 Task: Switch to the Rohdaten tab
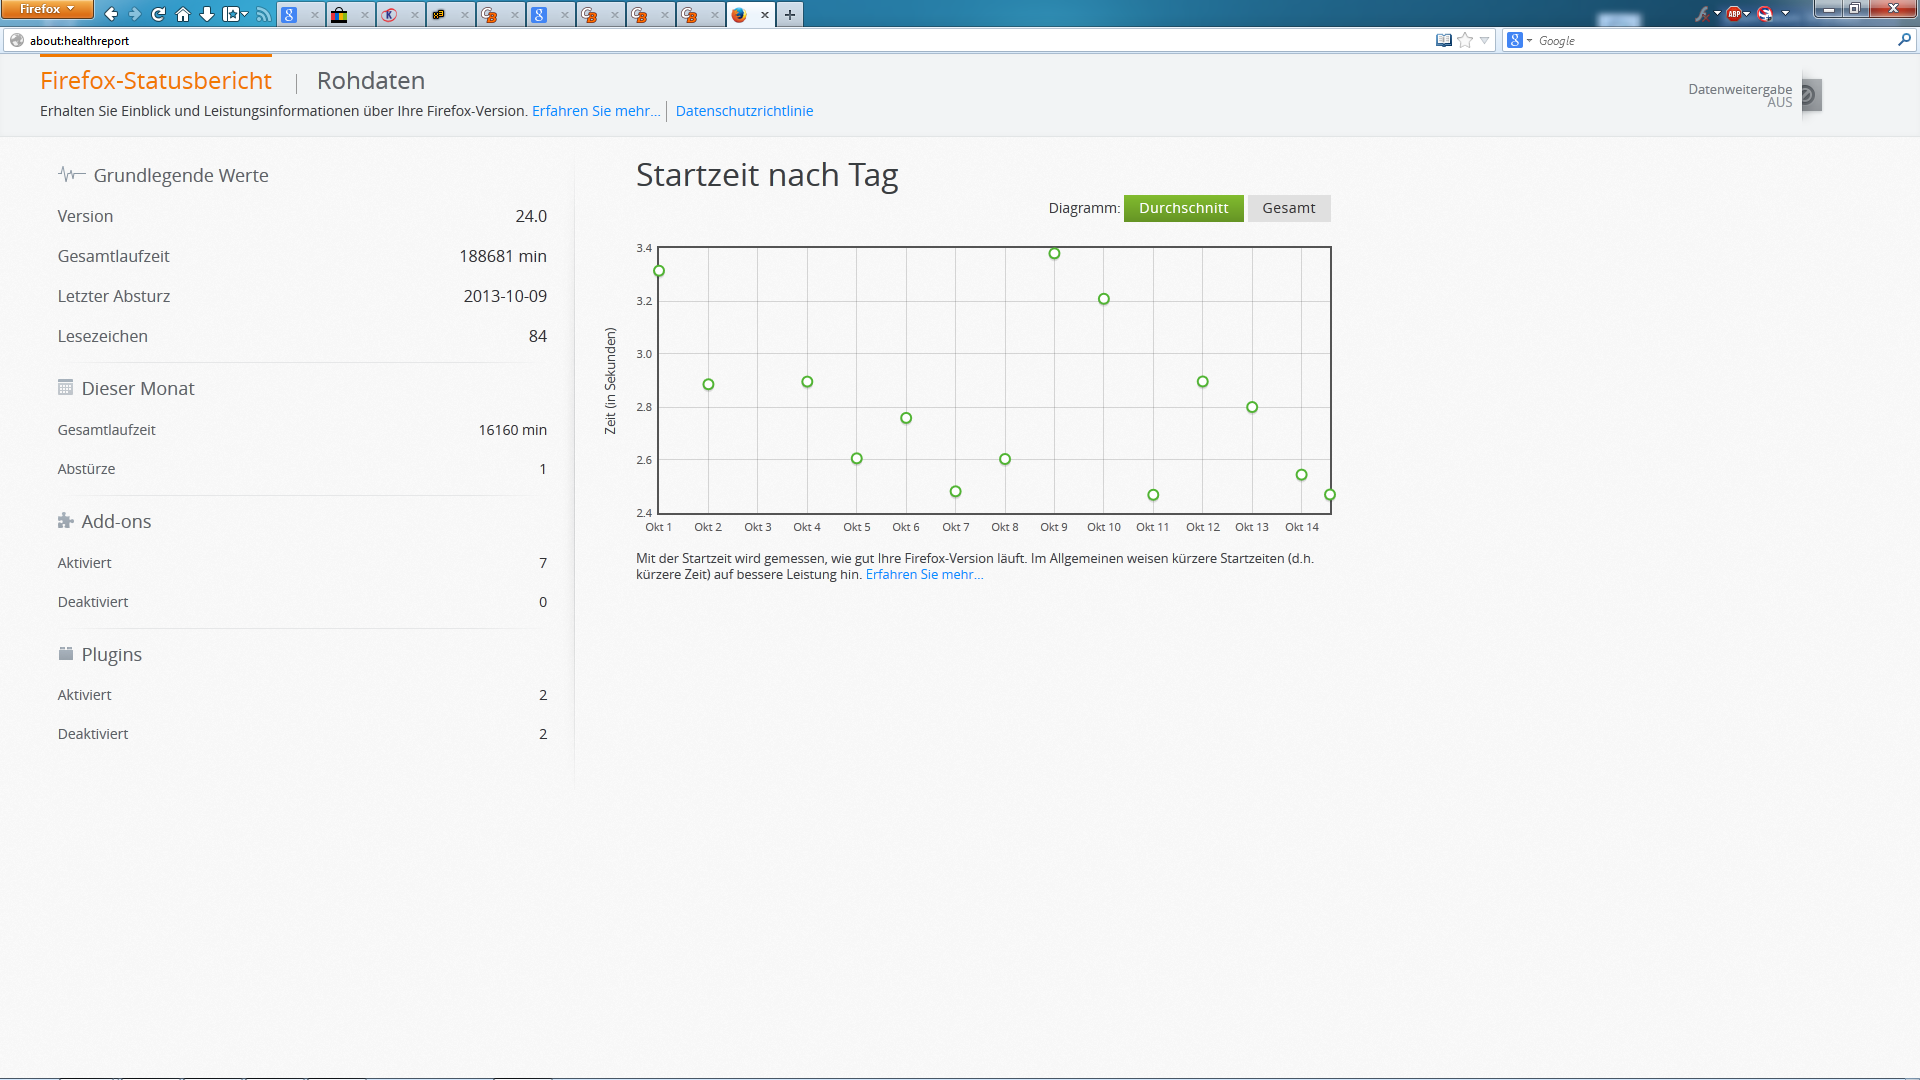coord(370,81)
